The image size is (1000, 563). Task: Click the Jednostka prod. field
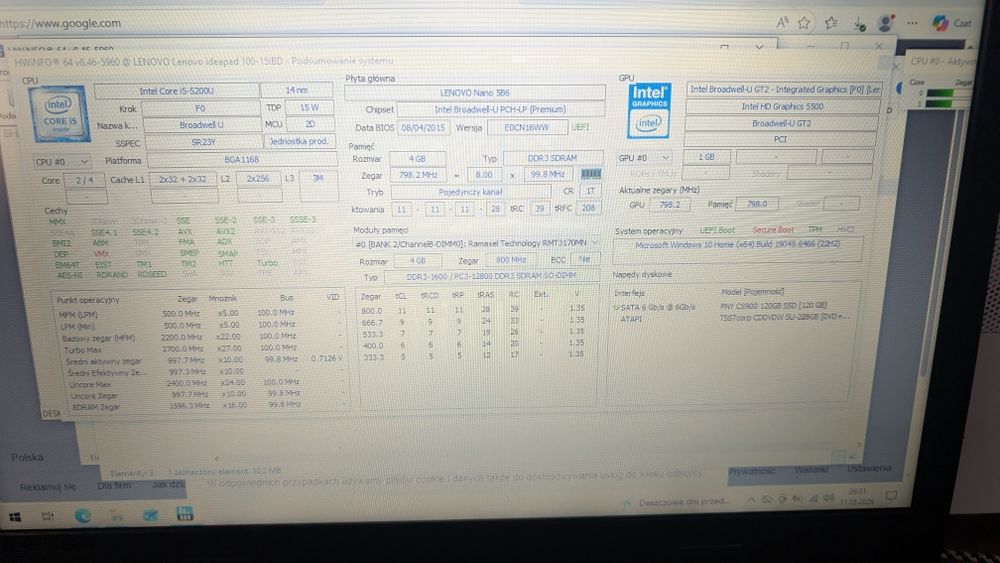[298, 141]
